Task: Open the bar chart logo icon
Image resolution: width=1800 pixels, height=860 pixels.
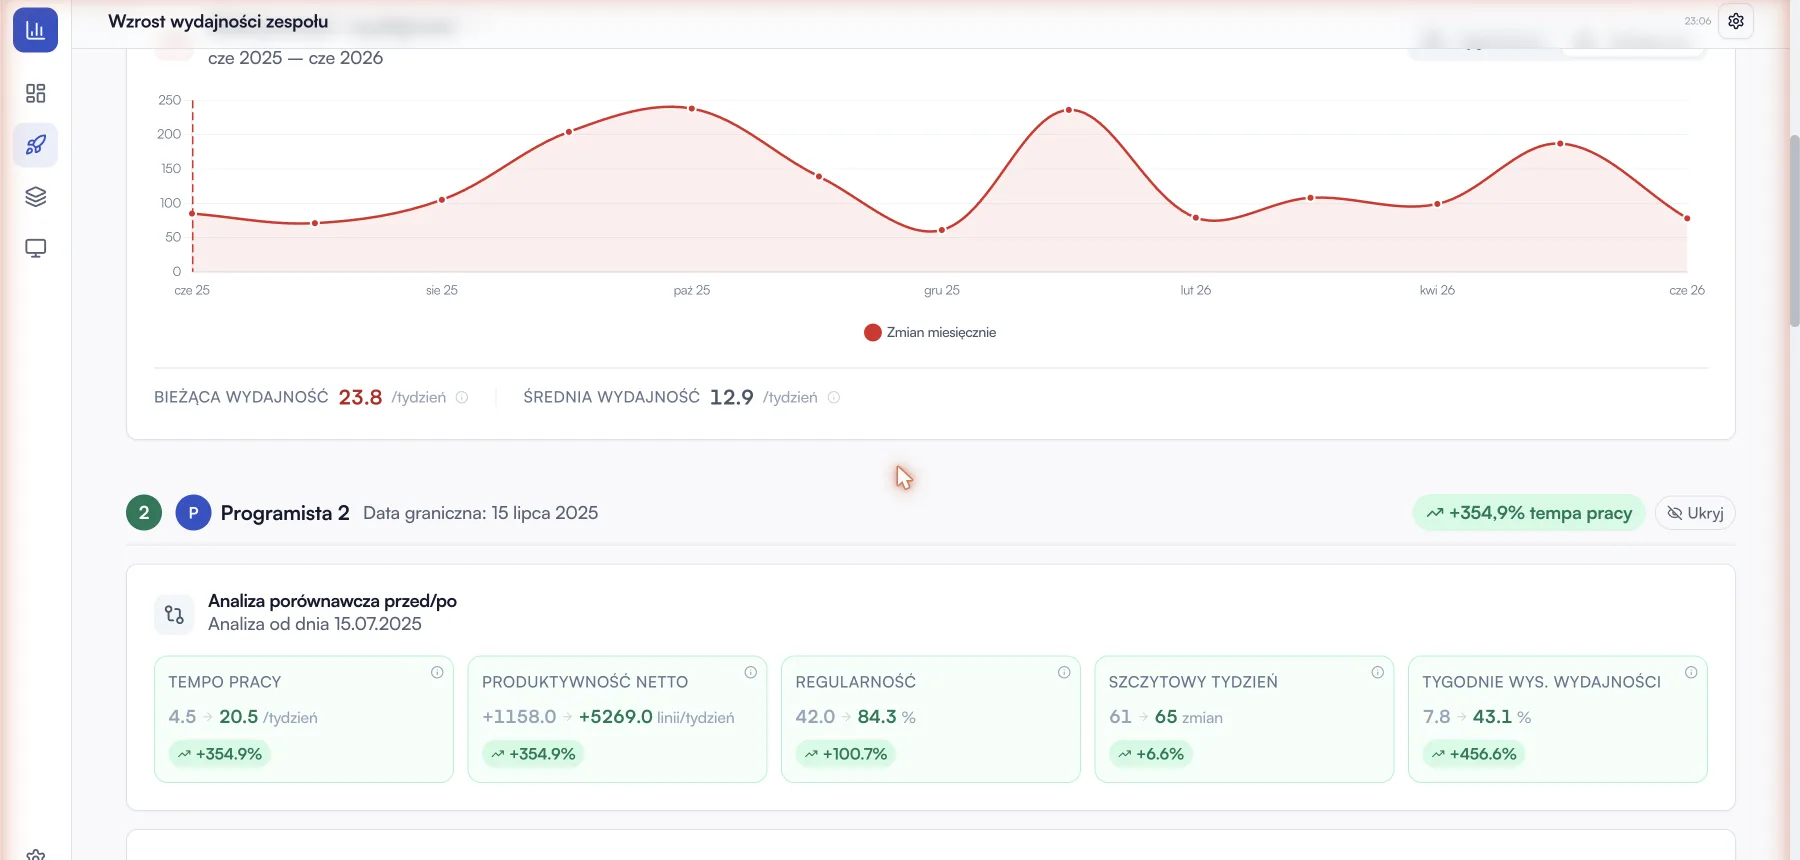Action: 35,30
